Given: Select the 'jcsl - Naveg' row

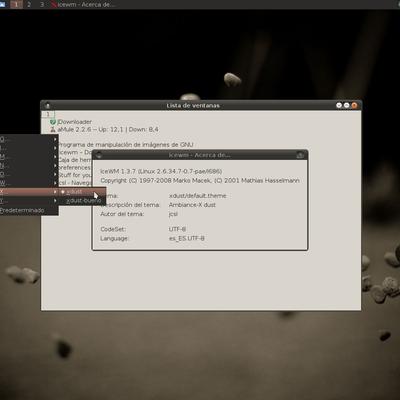Looking at the screenshot, I should [x=75, y=183].
